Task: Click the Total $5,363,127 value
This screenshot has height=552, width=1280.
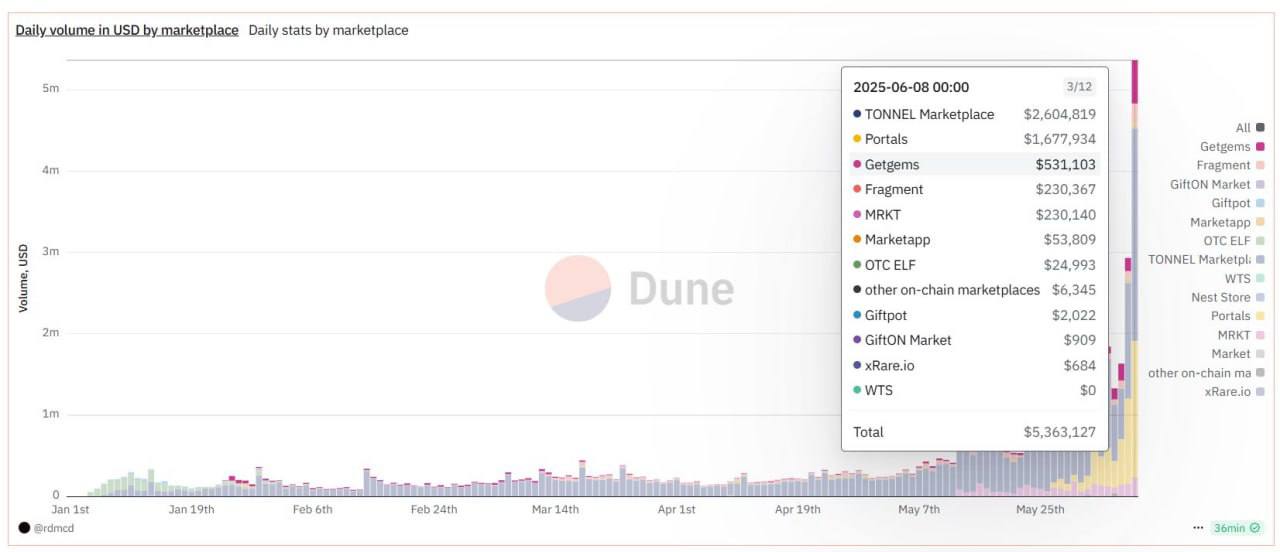Action: [x=1059, y=432]
